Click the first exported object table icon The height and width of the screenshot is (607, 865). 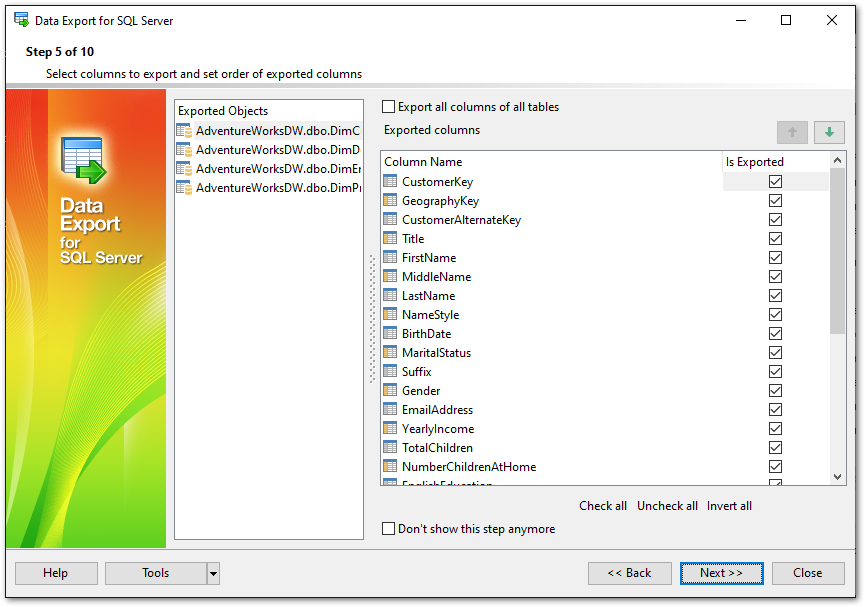(x=184, y=131)
